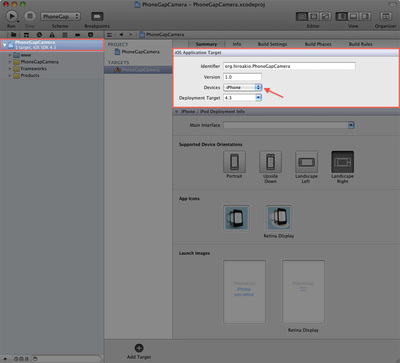Click the Run button options arrow
Image resolution: width=400 pixels, height=363 pixels.
tap(18, 22)
